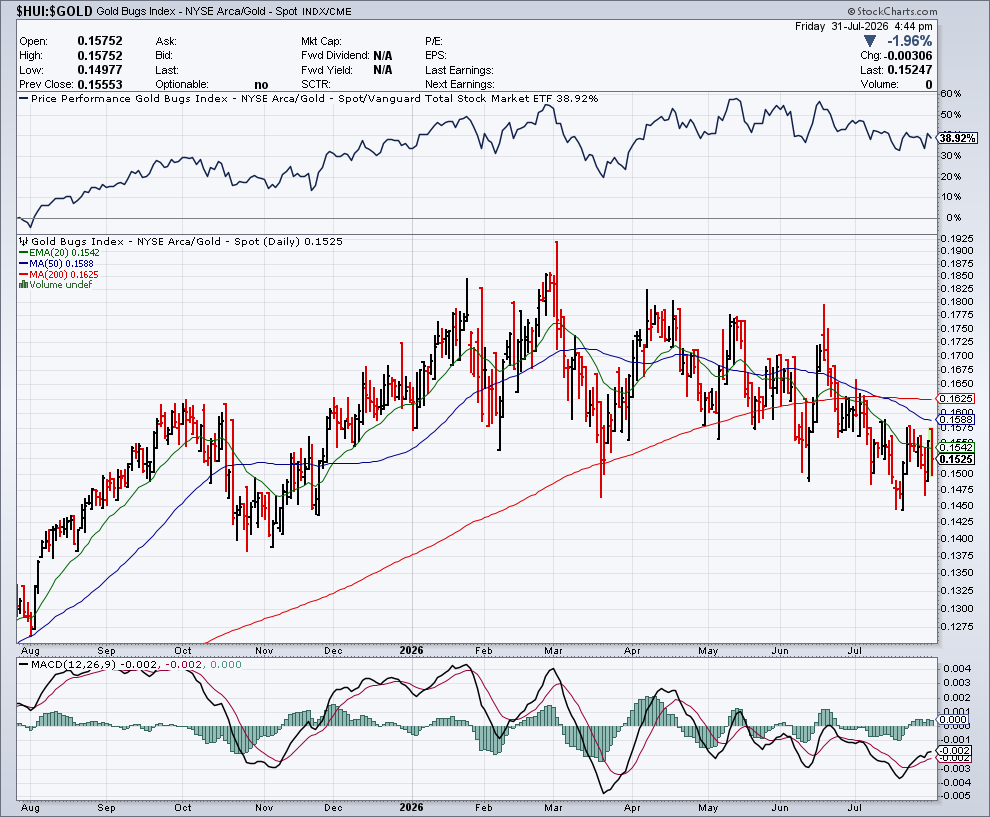The width and height of the screenshot is (990, 817).
Task: Click the Oct label on the MACD time axis
Action: (x=182, y=808)
